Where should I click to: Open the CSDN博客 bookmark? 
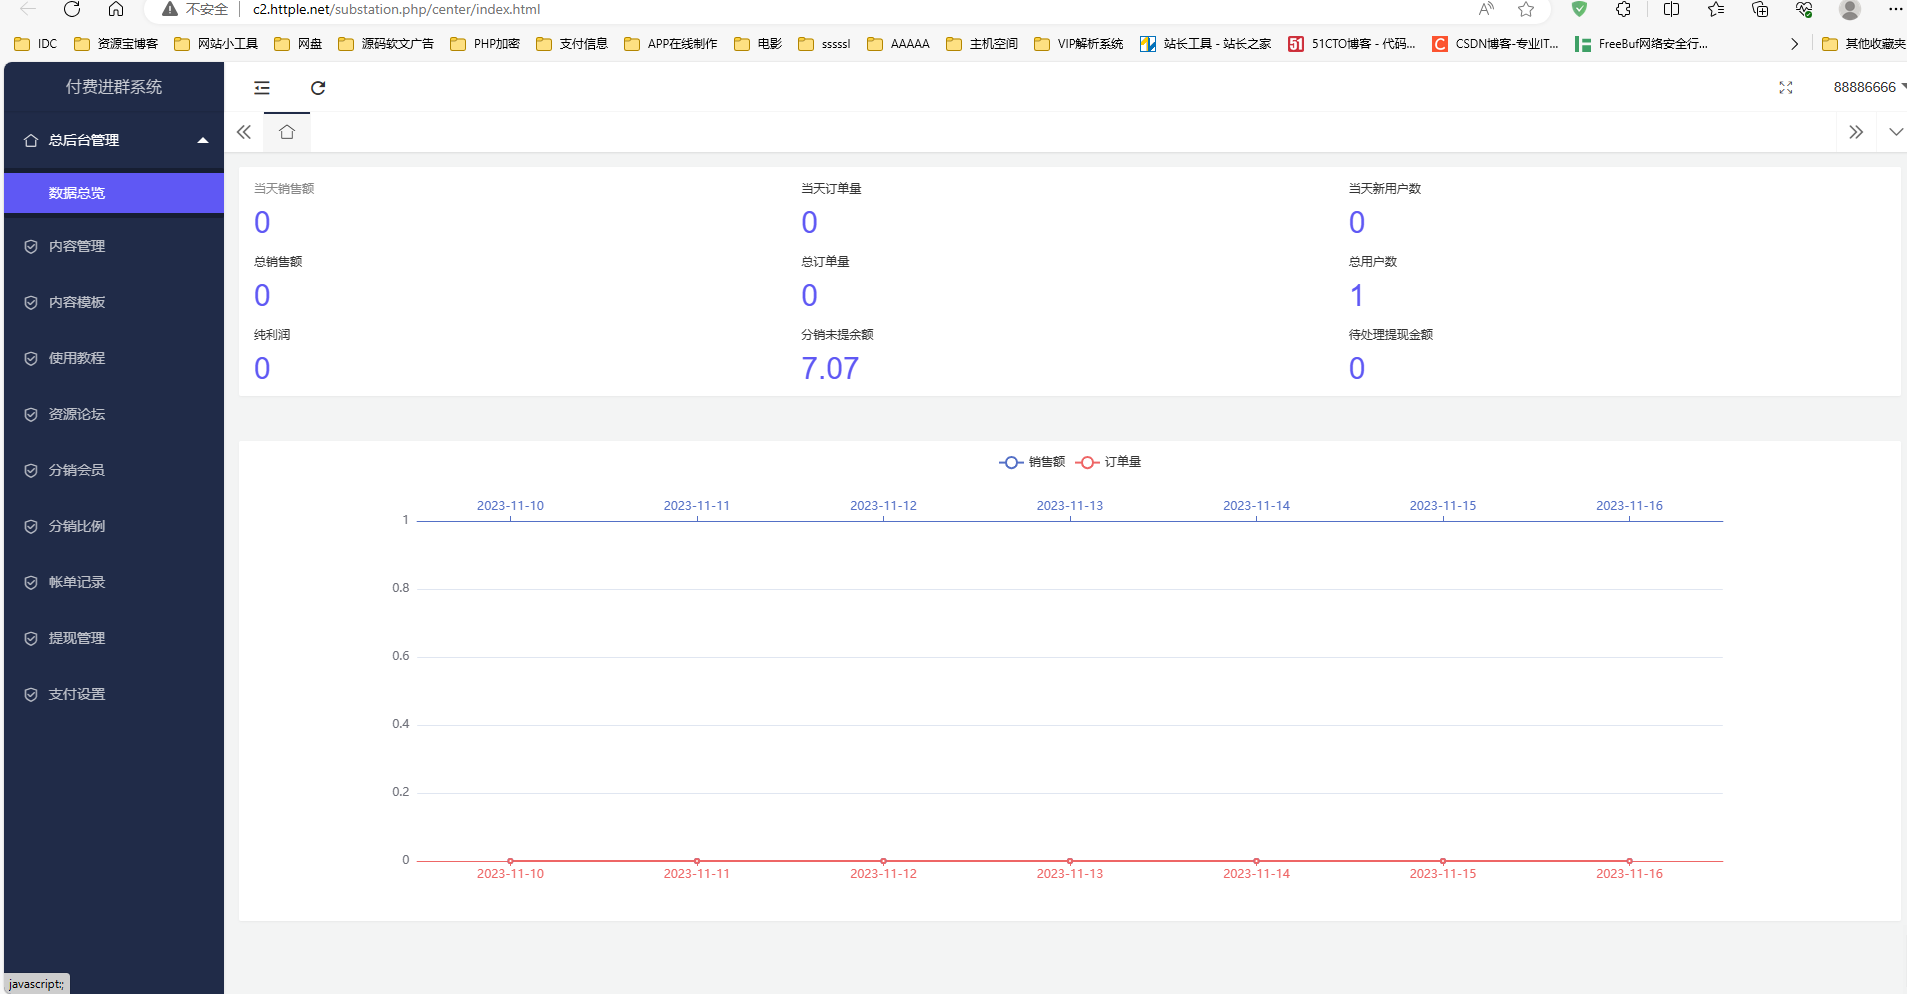point(1496,44)
